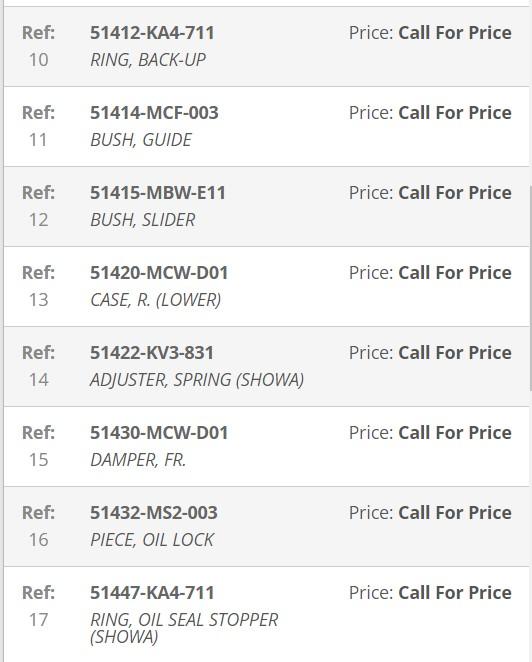
Task: Select the BUSH, SLIDER description
Action: coord(143,220)
